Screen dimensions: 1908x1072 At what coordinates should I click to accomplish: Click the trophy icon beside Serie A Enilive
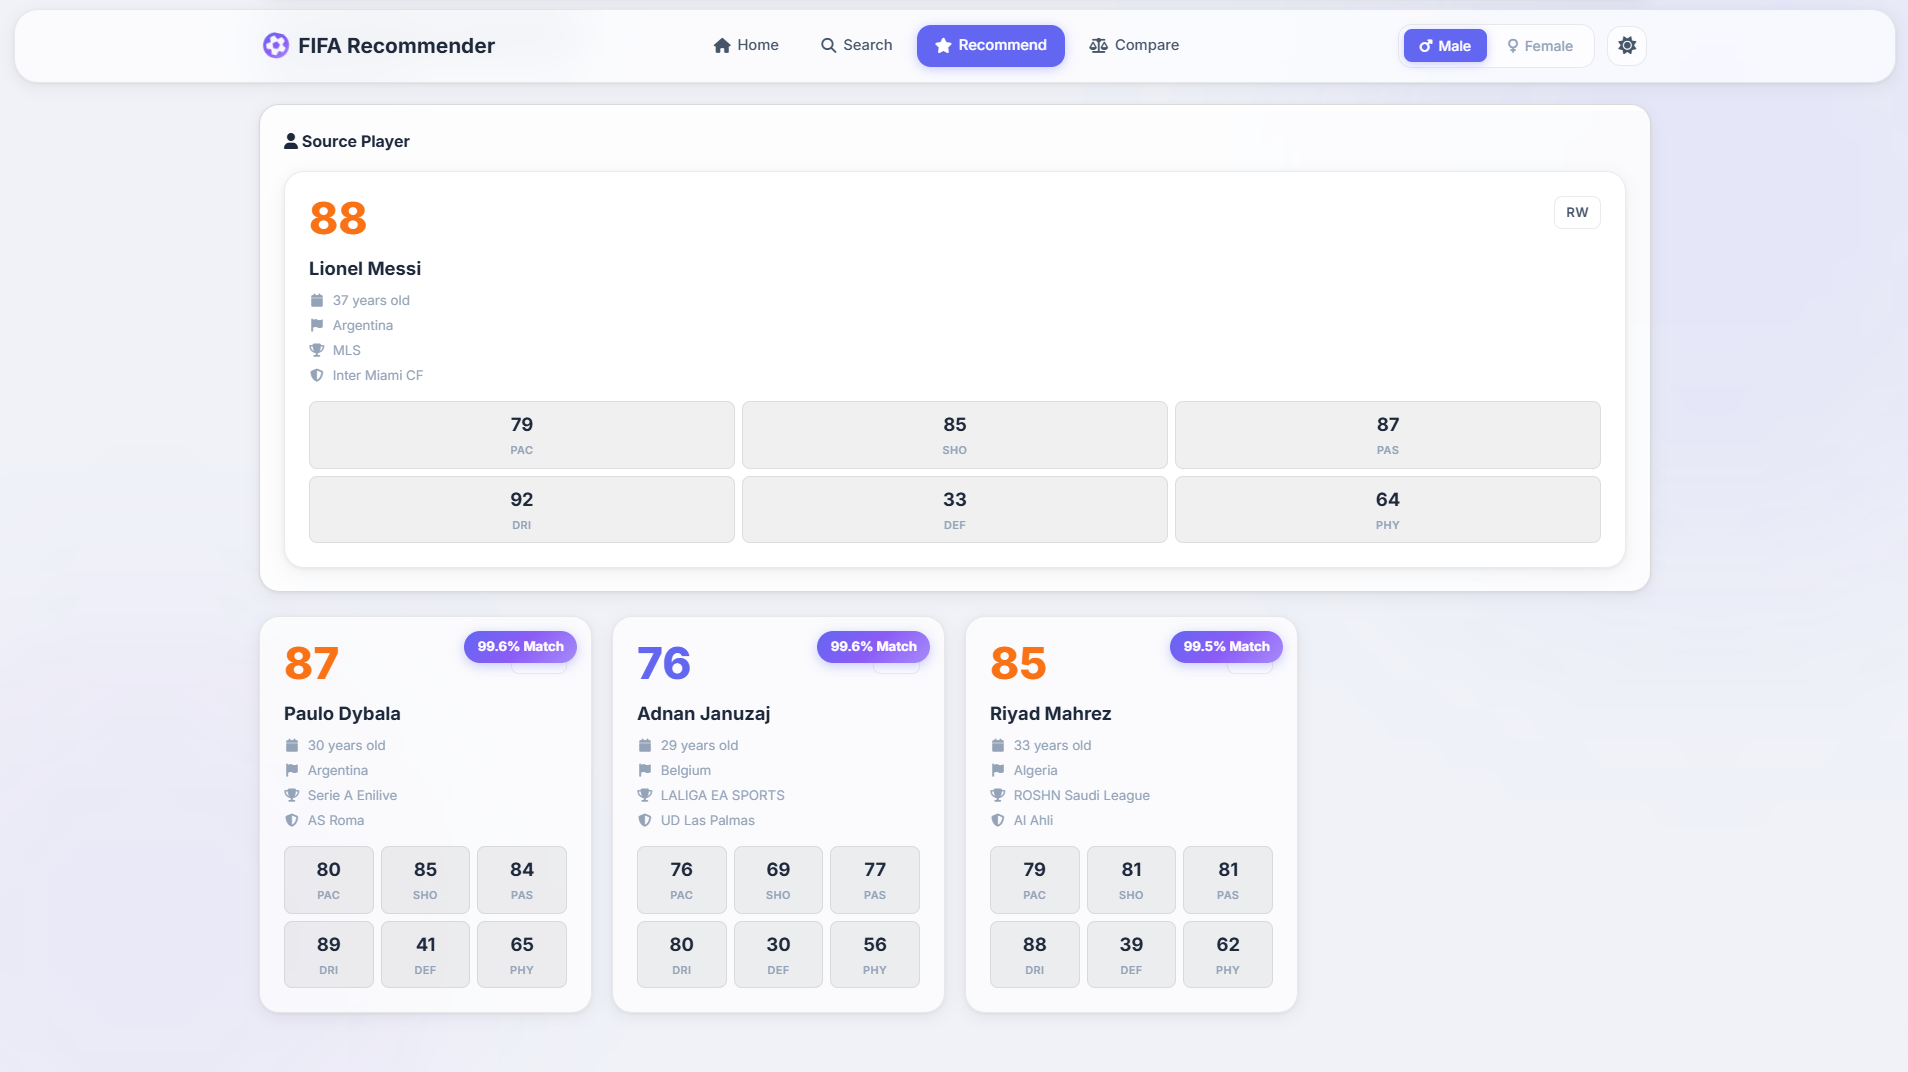pos(292,795)
